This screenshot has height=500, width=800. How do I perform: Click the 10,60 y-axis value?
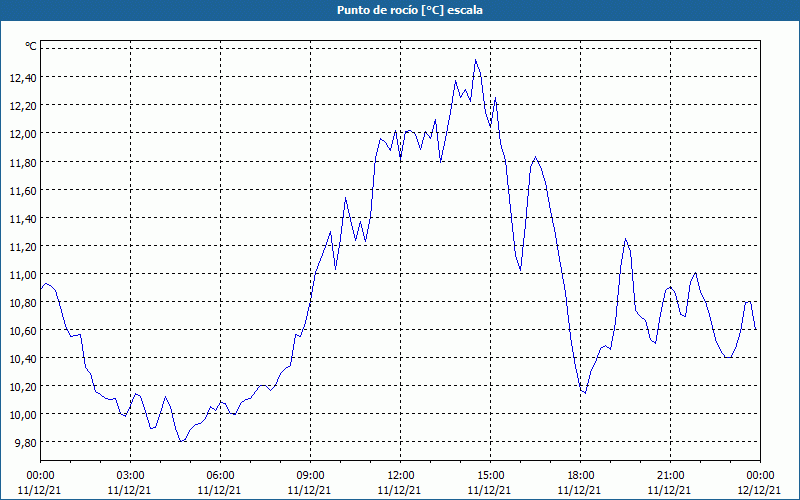point(23,331)
